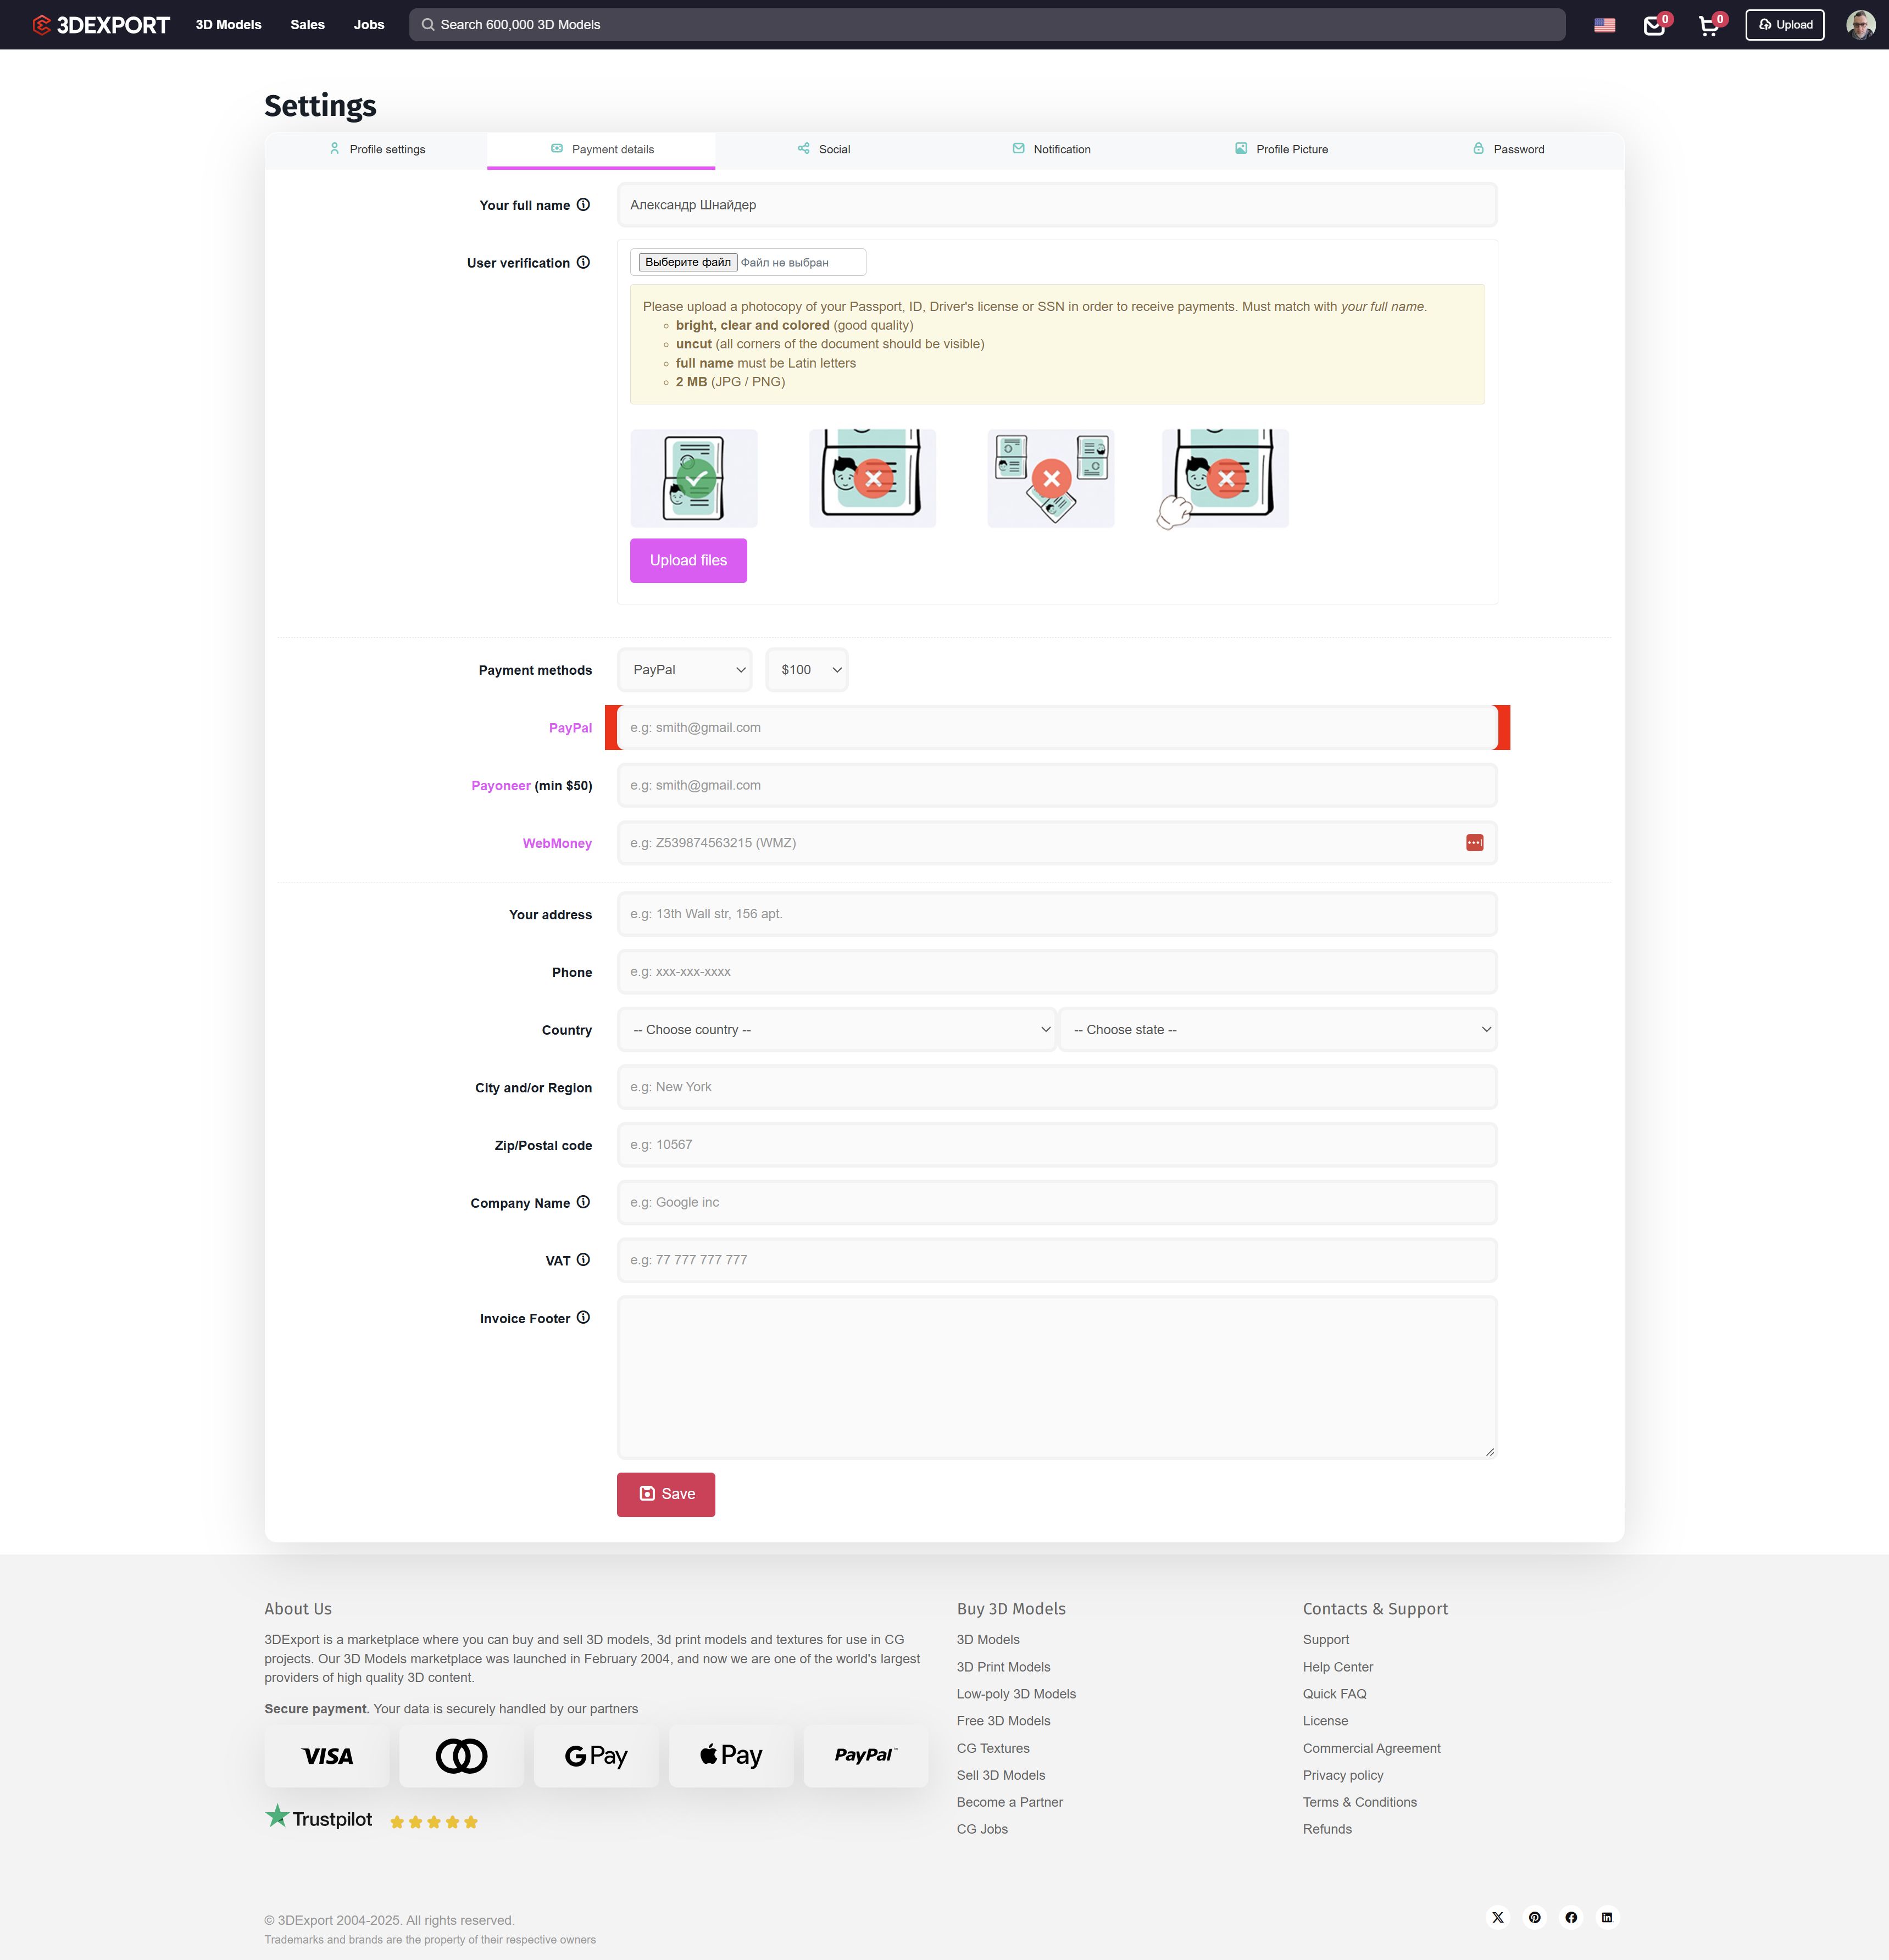Open the messages envelope icon

[1654, 26]
